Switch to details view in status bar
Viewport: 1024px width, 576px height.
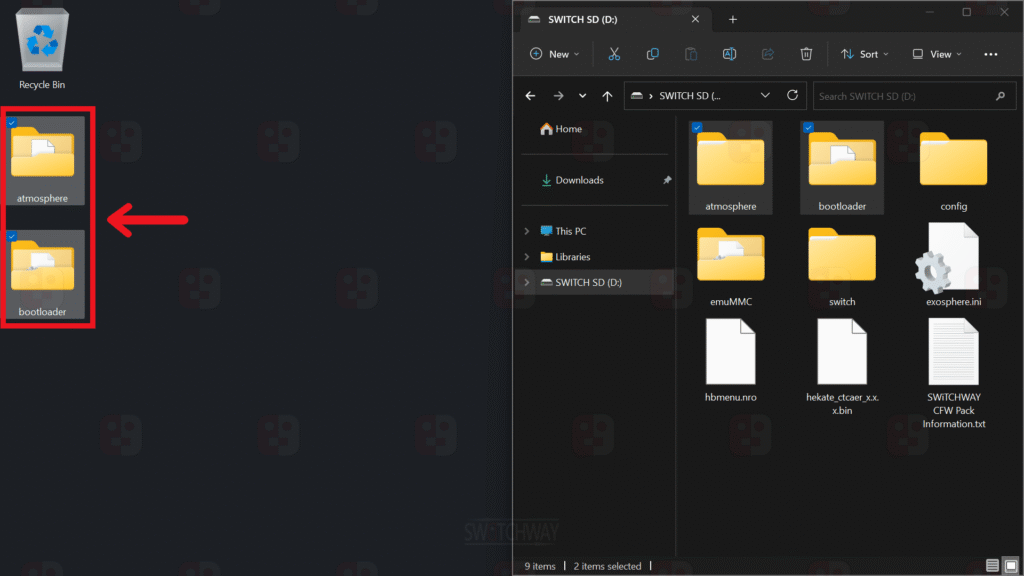[x=992, y=566]
